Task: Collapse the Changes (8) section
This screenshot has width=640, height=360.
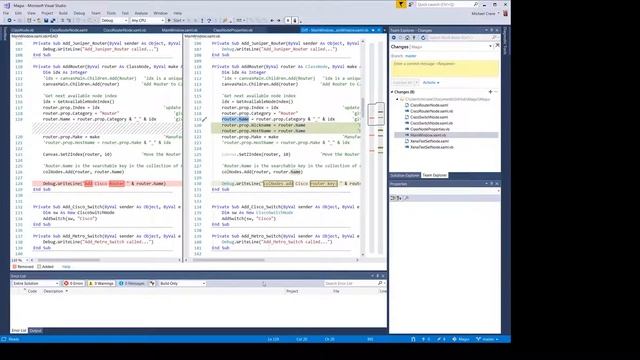Action: tap(392, 92)
